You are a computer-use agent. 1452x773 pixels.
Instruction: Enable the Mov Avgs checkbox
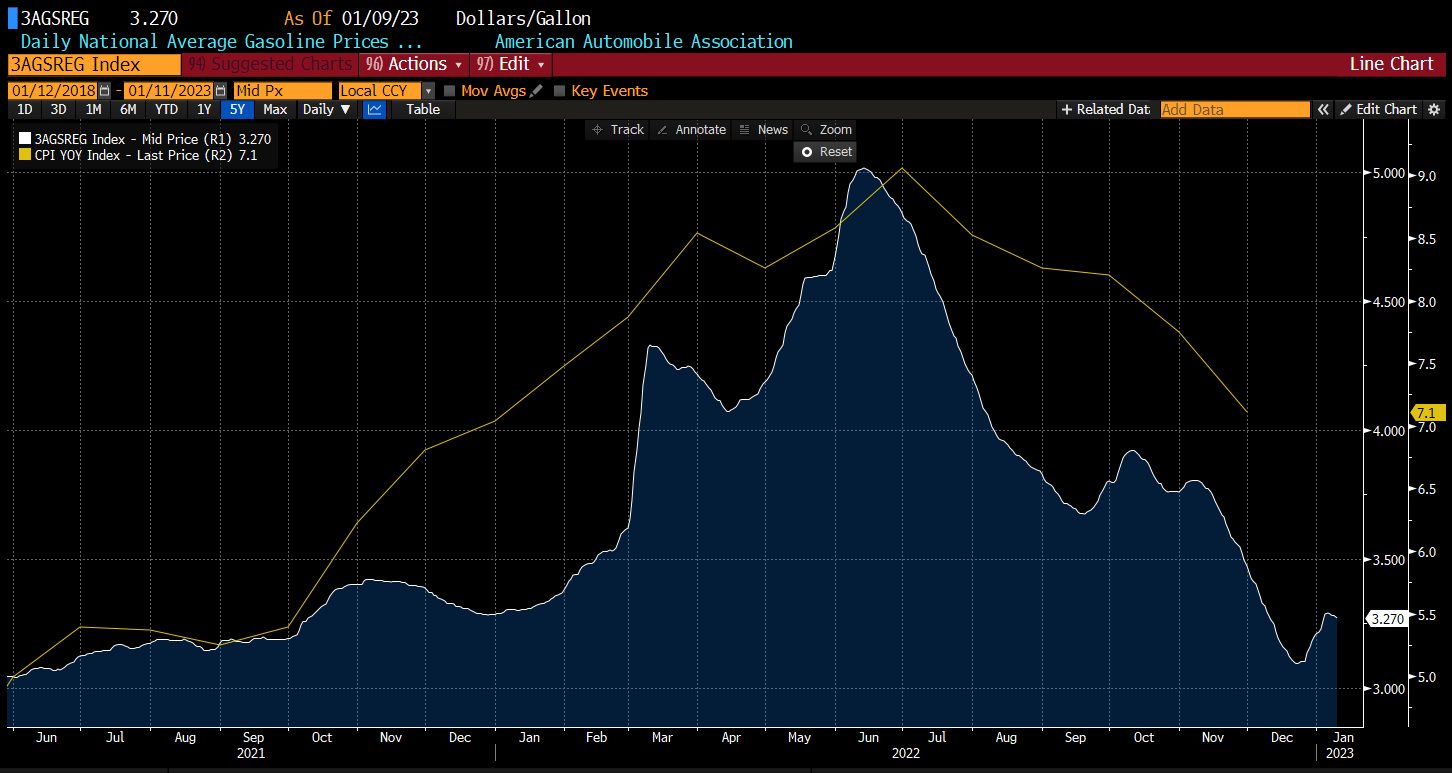click(x=450, y=91)
